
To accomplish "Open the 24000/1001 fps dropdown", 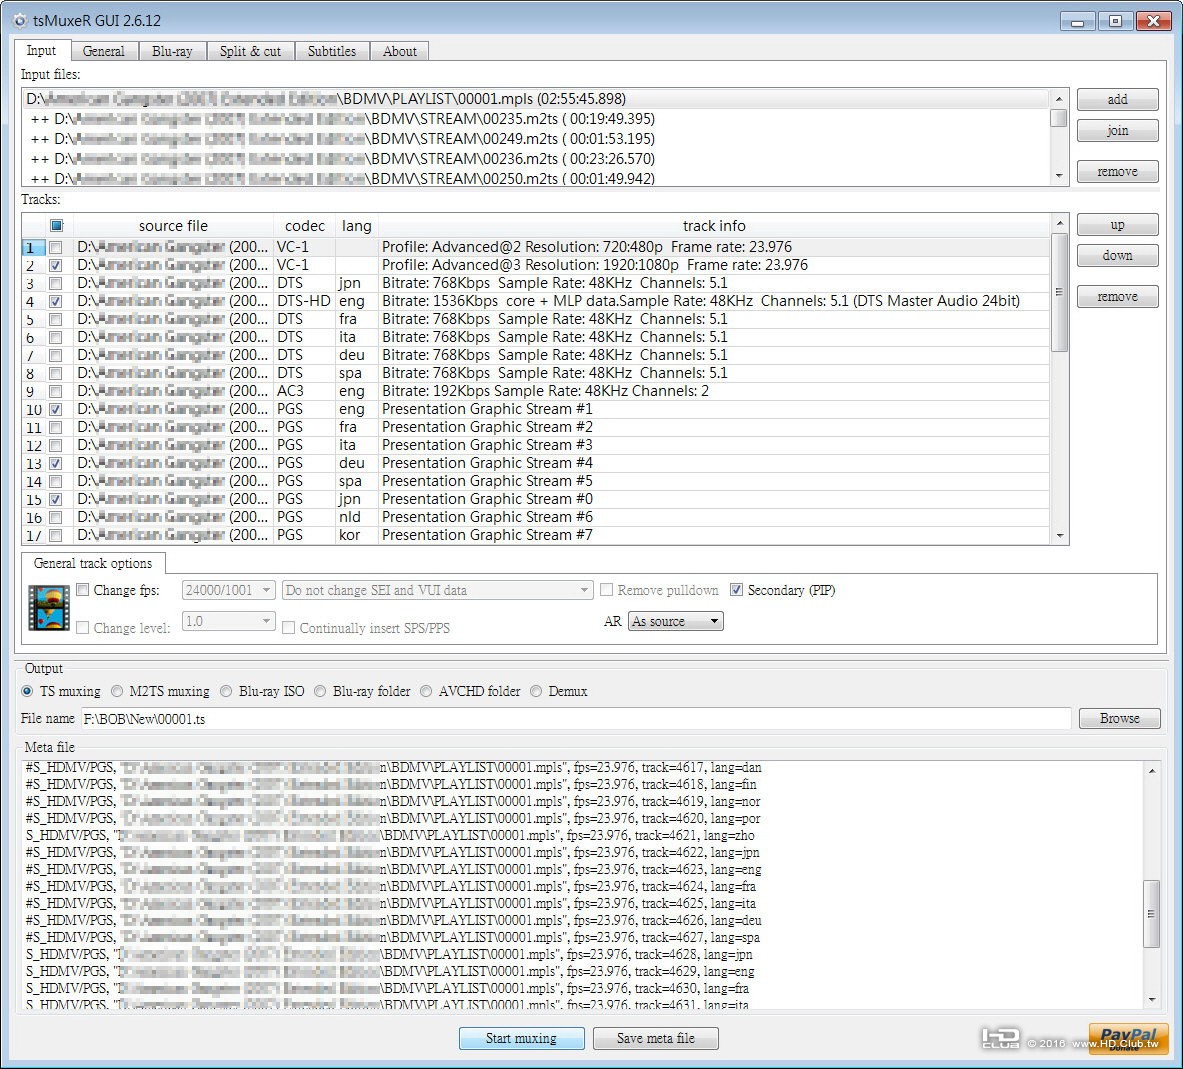I will [228, 590].
